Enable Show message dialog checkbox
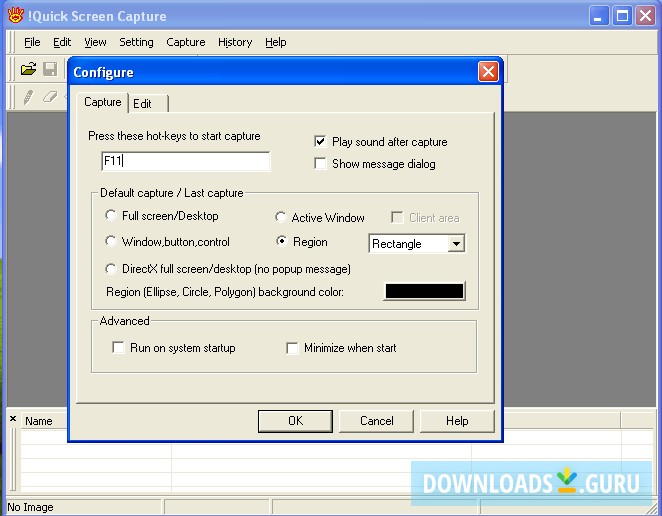 coord(320,163)
